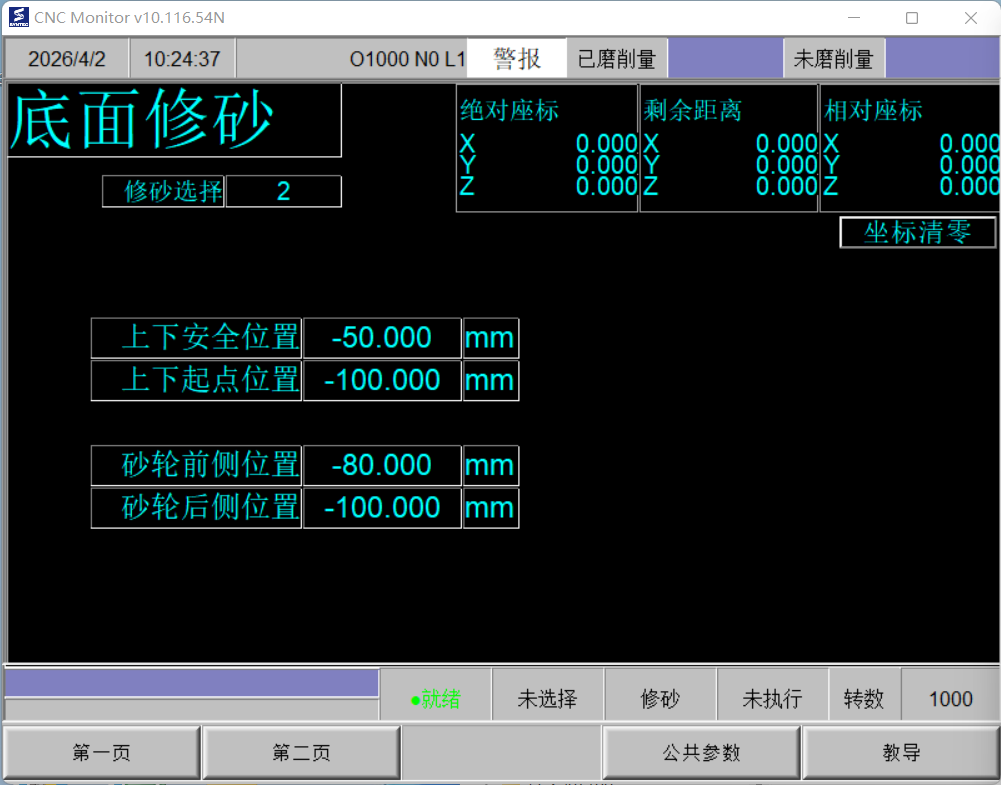Edit the 修砂选择 value field

click(x=283, y=191)
